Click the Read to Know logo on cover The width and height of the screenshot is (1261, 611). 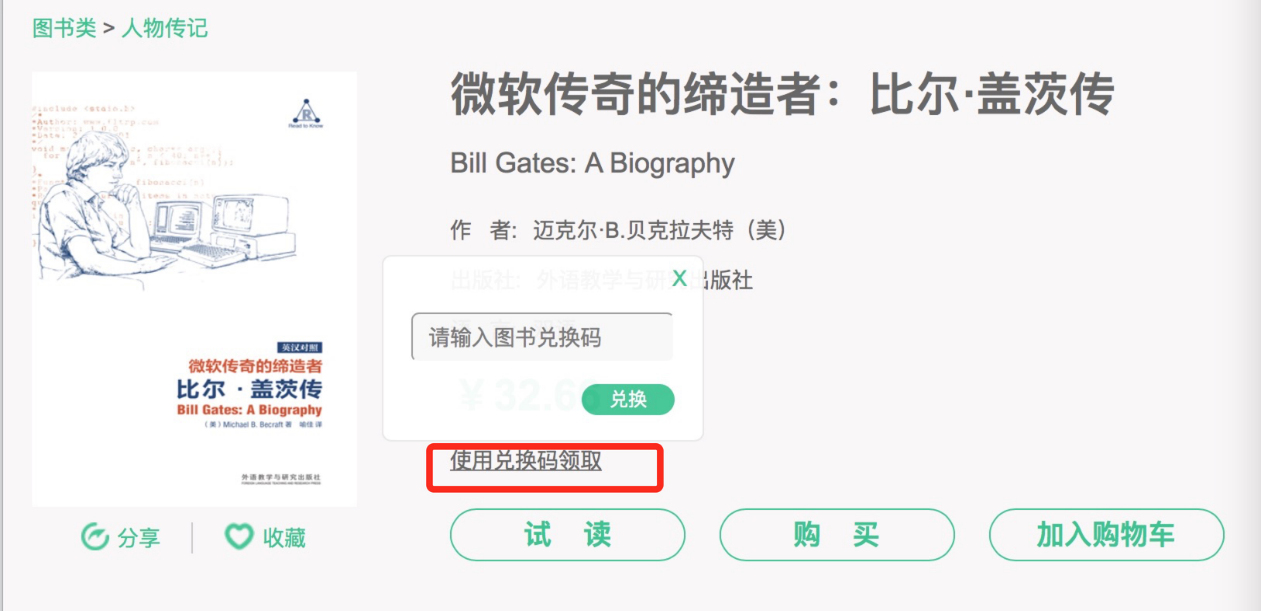point(307,112)
